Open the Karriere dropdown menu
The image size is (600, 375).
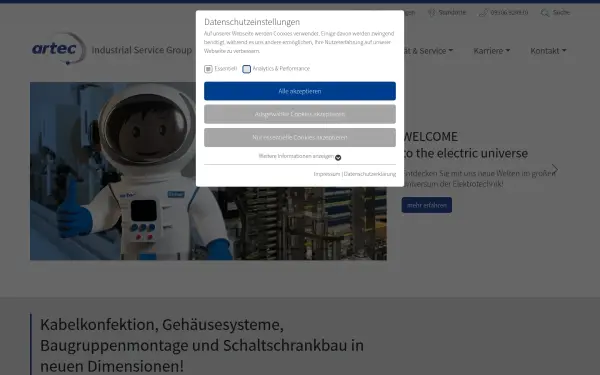[x=491, y=51]
